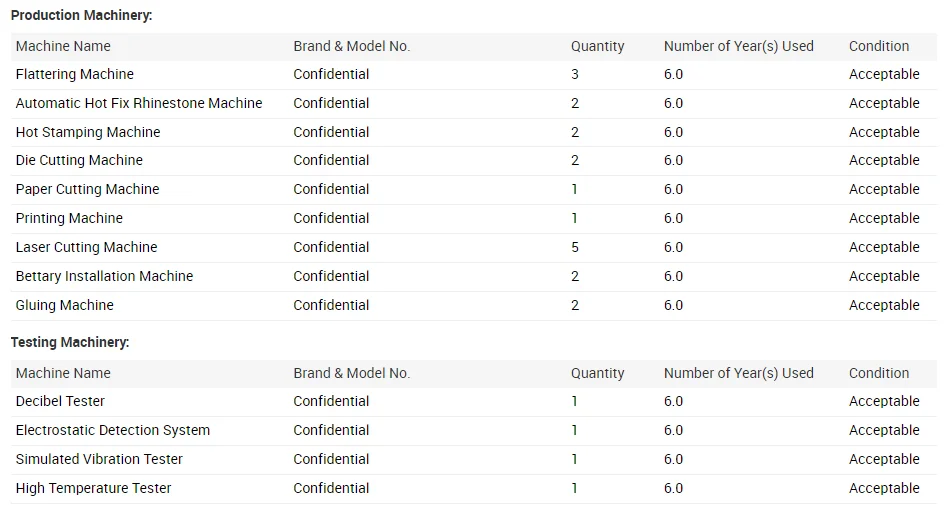Image resolution: width=946 pixels, height=519 pixels.
Task: Select the Electrostatic Detection System entry
Action: coord(113,430)
